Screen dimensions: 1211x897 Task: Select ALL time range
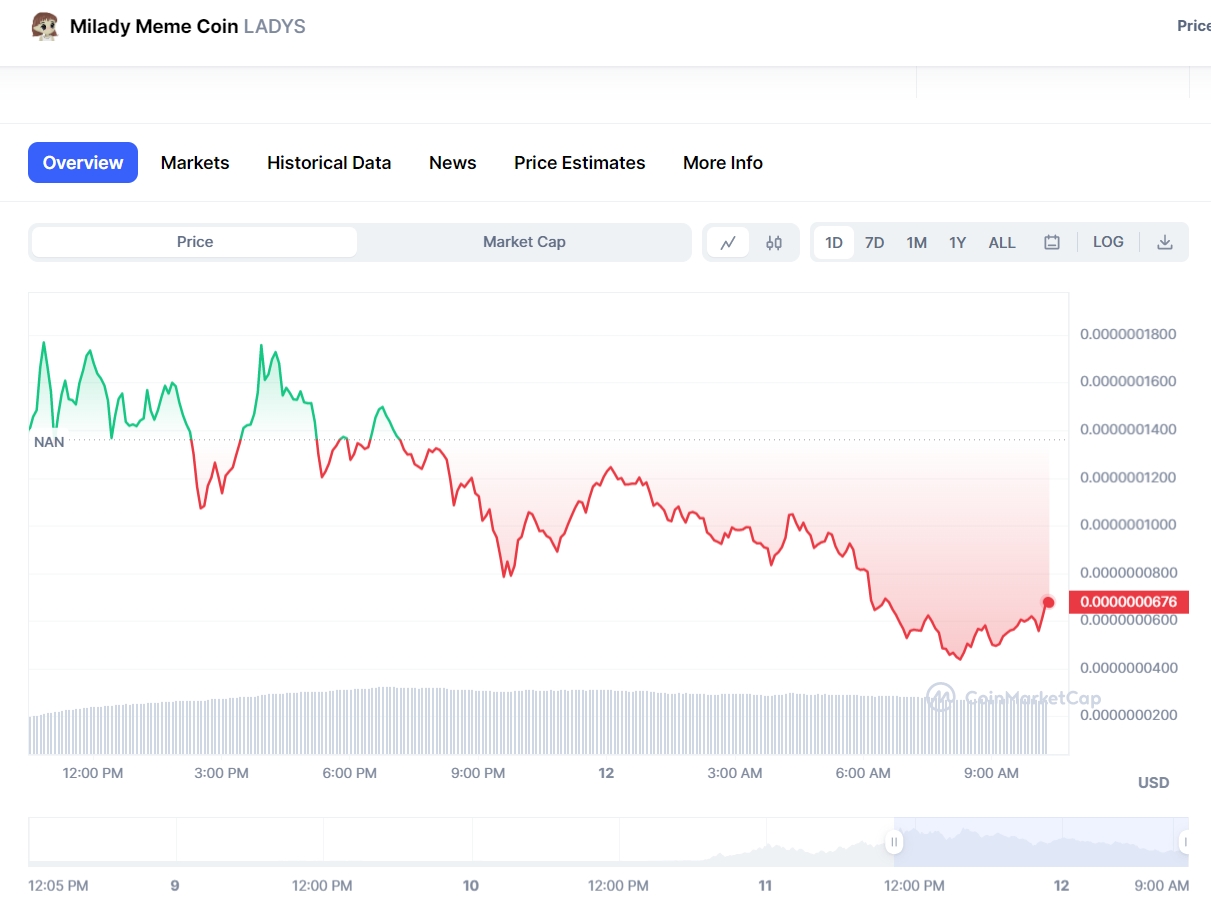click(1002, 242)
